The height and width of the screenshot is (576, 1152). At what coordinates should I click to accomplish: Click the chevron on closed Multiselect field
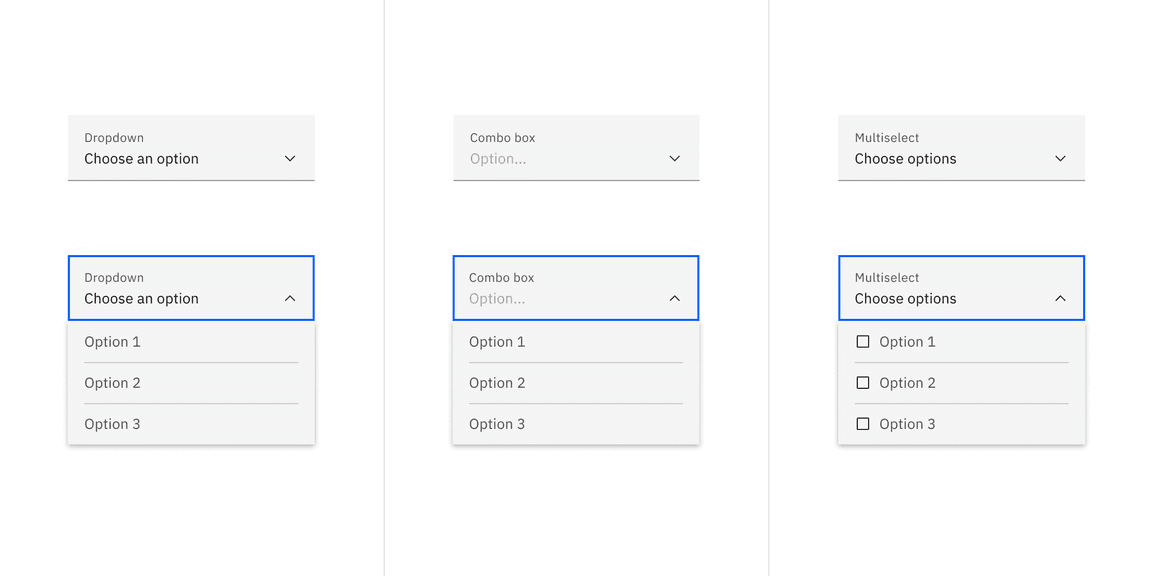pyautogui.click(x=1060, y=158)
